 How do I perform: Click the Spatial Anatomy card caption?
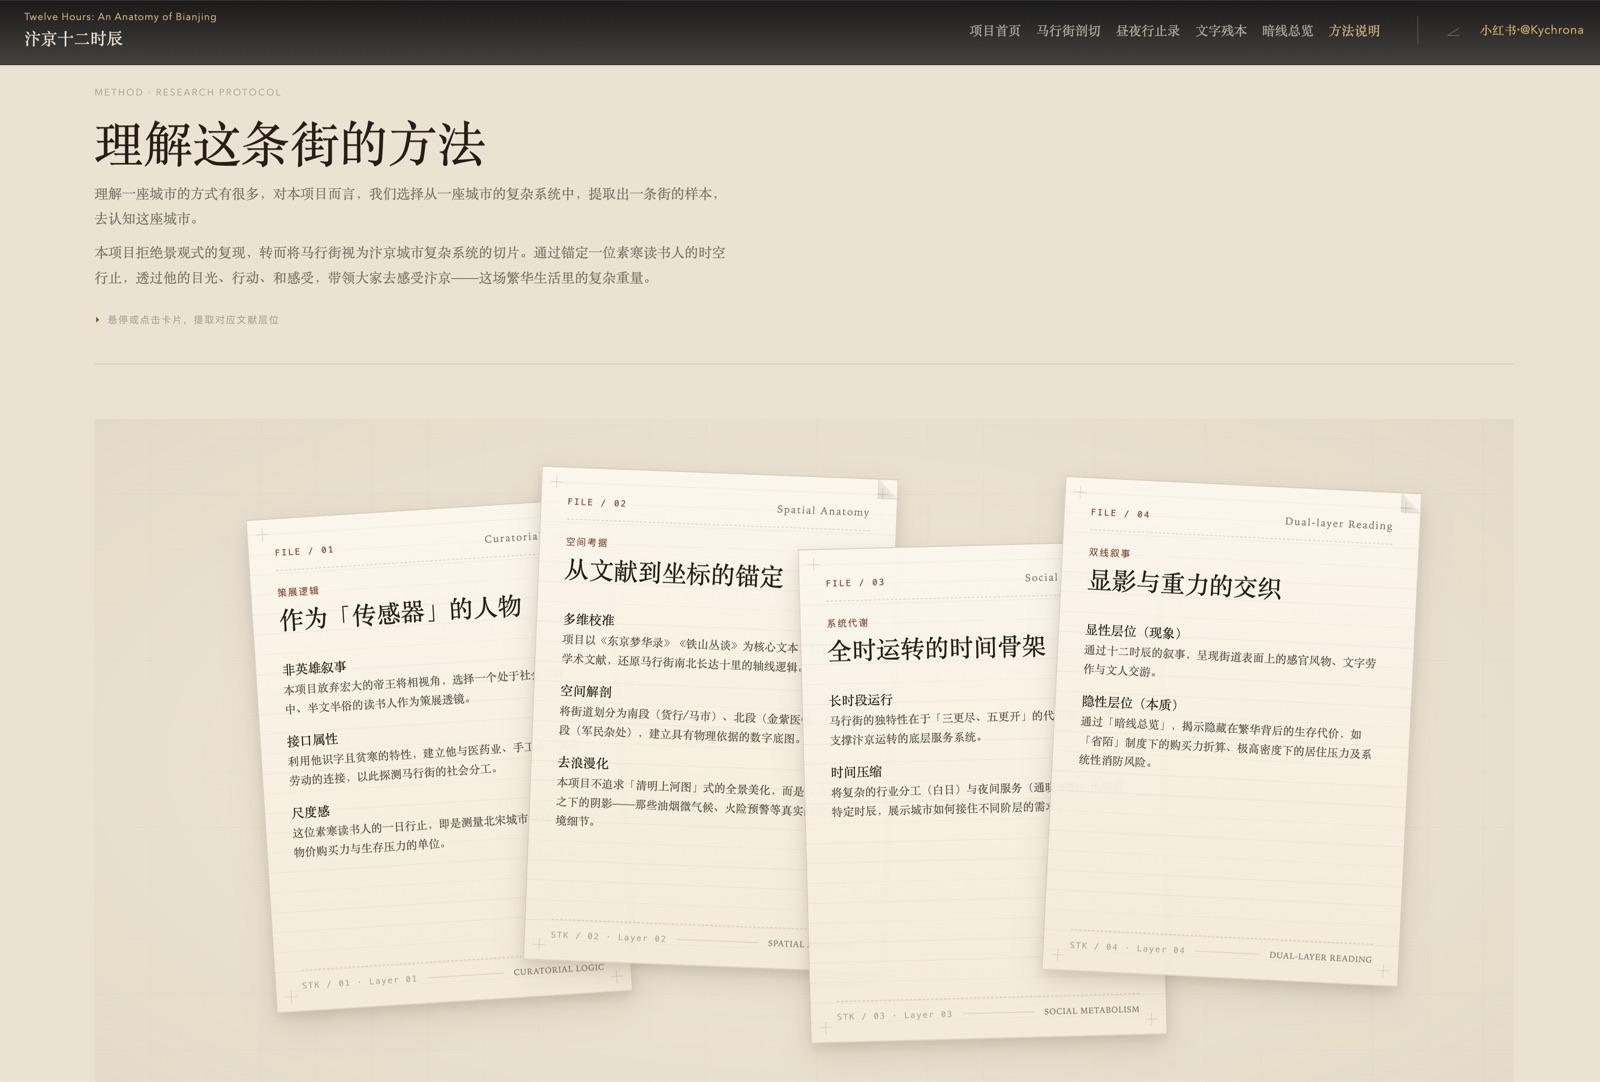click(823, 510)
